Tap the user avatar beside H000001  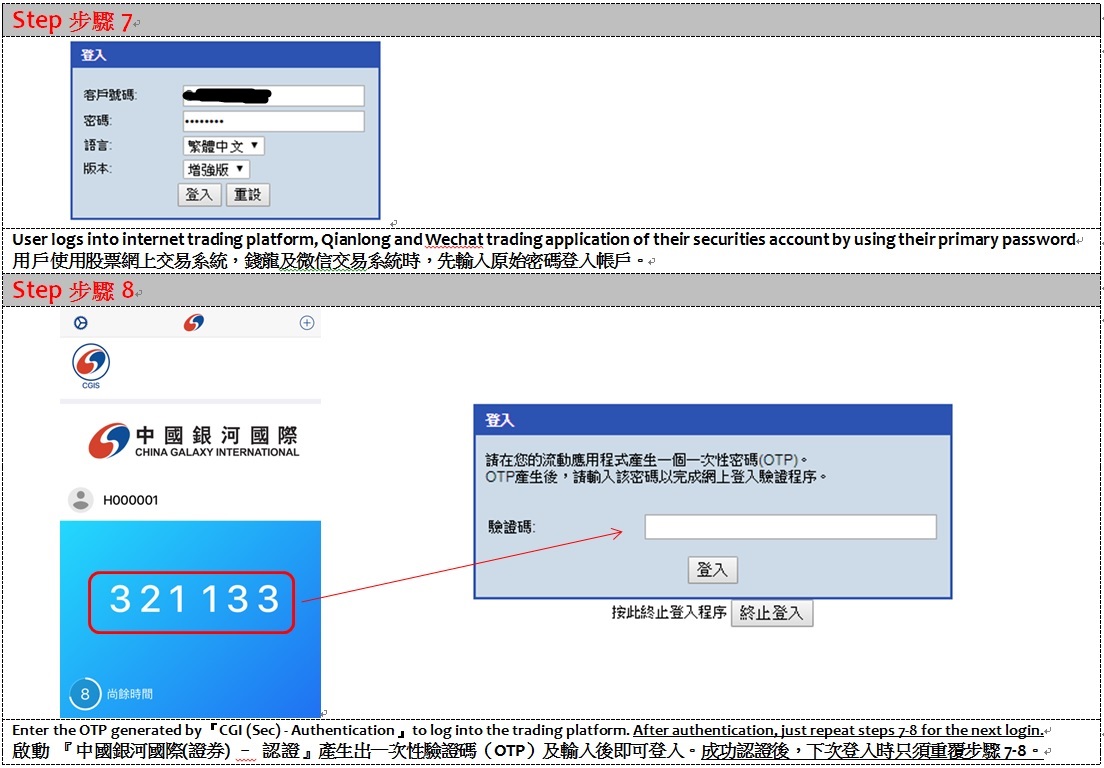point(81,500)
